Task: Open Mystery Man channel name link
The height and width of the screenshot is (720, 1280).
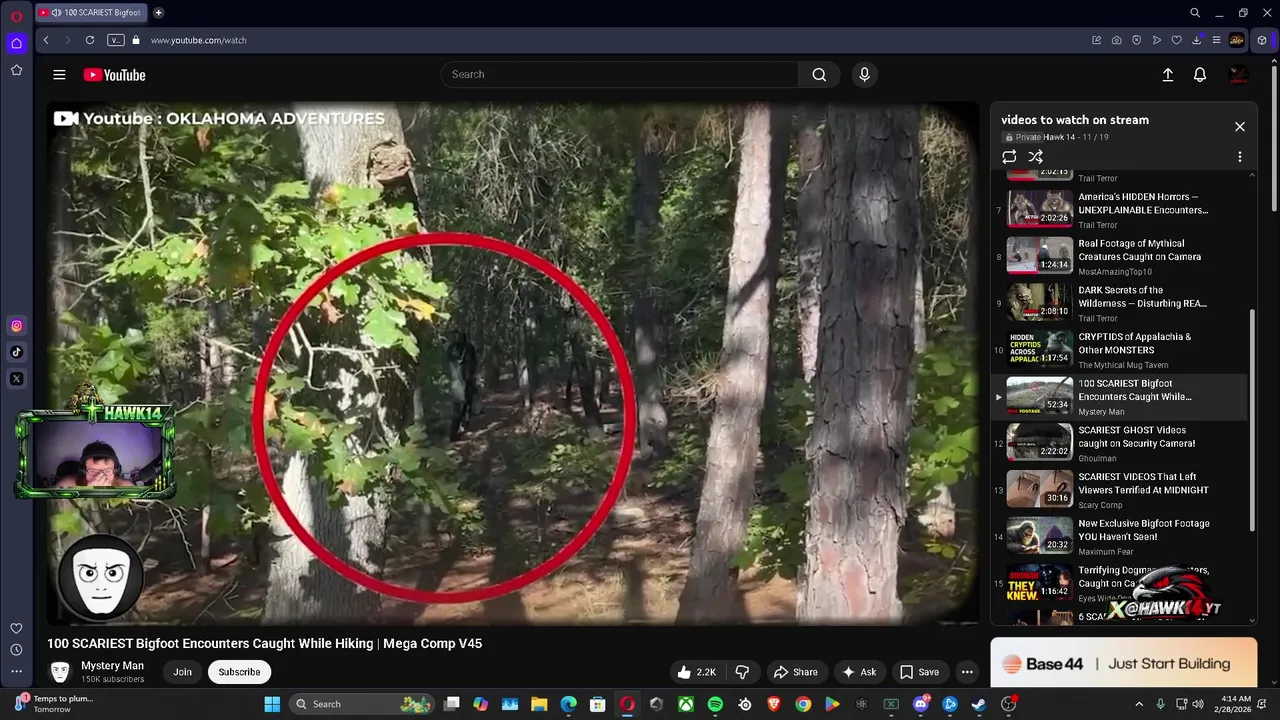Action: pyautogui.click(x=112, y=666)
